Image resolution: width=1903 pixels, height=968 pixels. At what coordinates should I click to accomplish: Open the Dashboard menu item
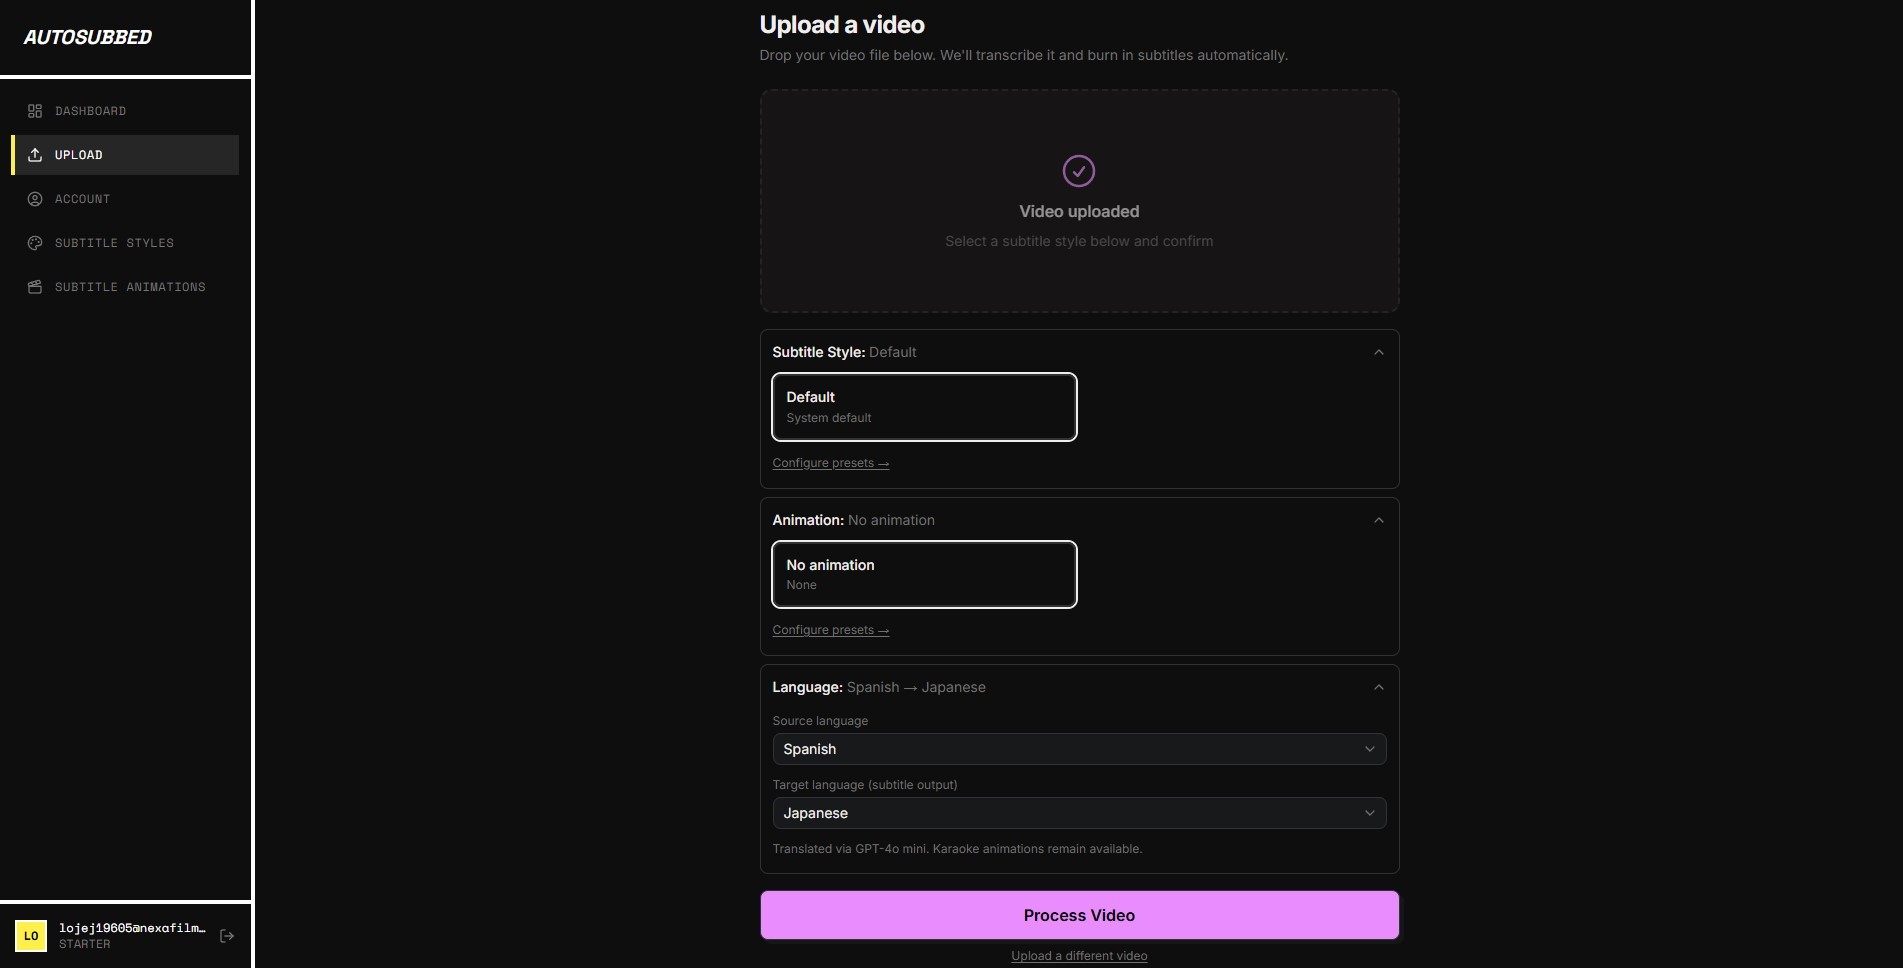[x=90, y=111]
